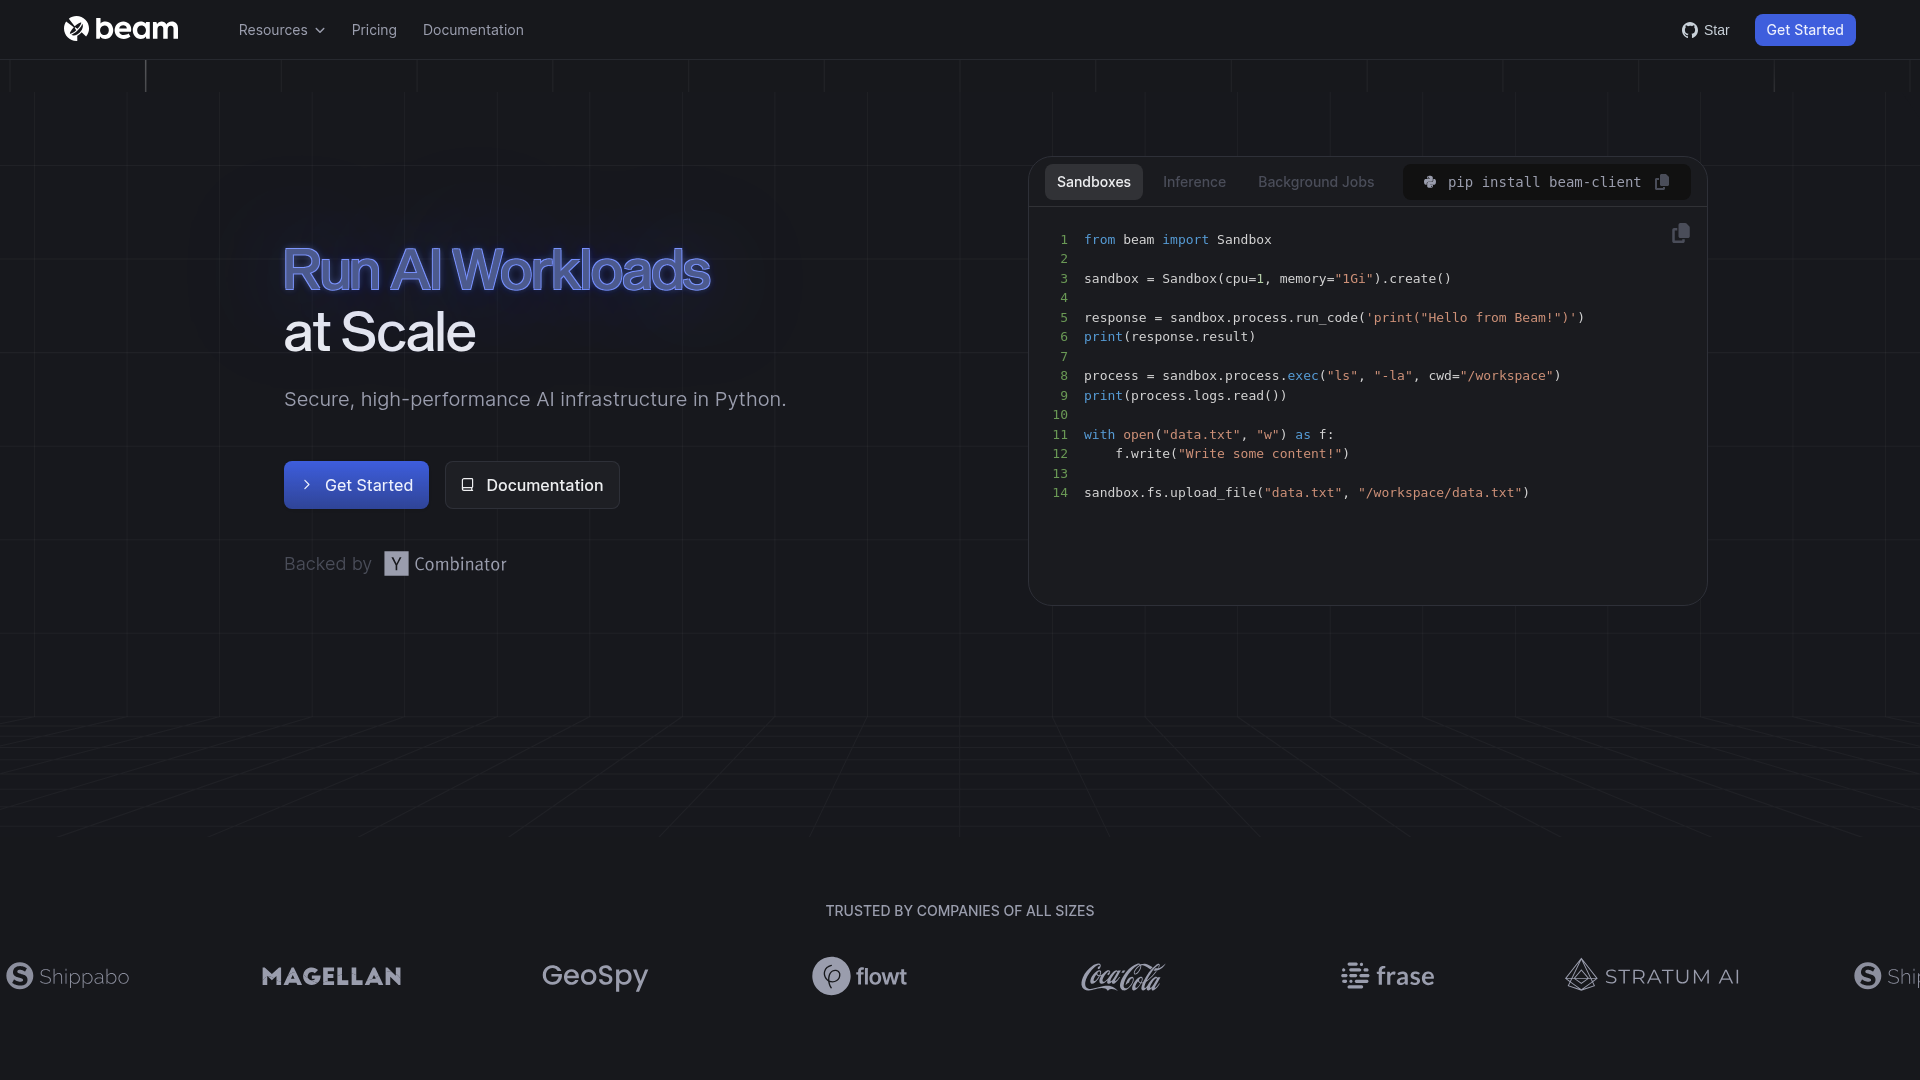1920x1080 pixels.
Task: Click the Beam logo in header
Action: tap(121, 29)
